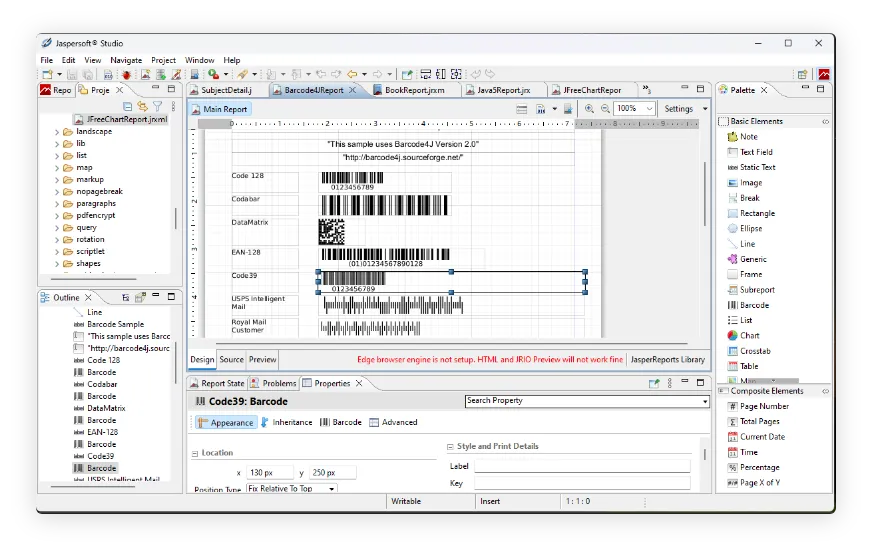Open the Navigate menu
The width and height of the screenshot is (872, 553).
pos(126,60)
